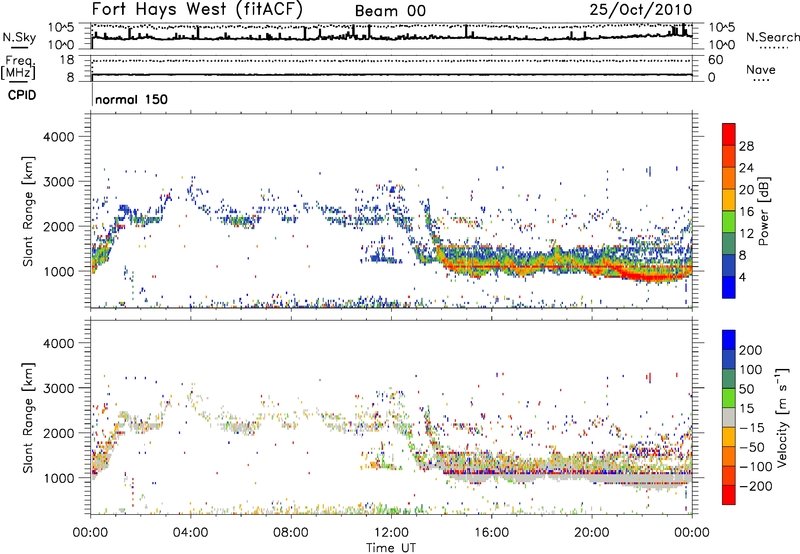Click the 'Velocity [m s-1]' colorbar title
Screen dimensions: 800x554
[x=782, y=418]
